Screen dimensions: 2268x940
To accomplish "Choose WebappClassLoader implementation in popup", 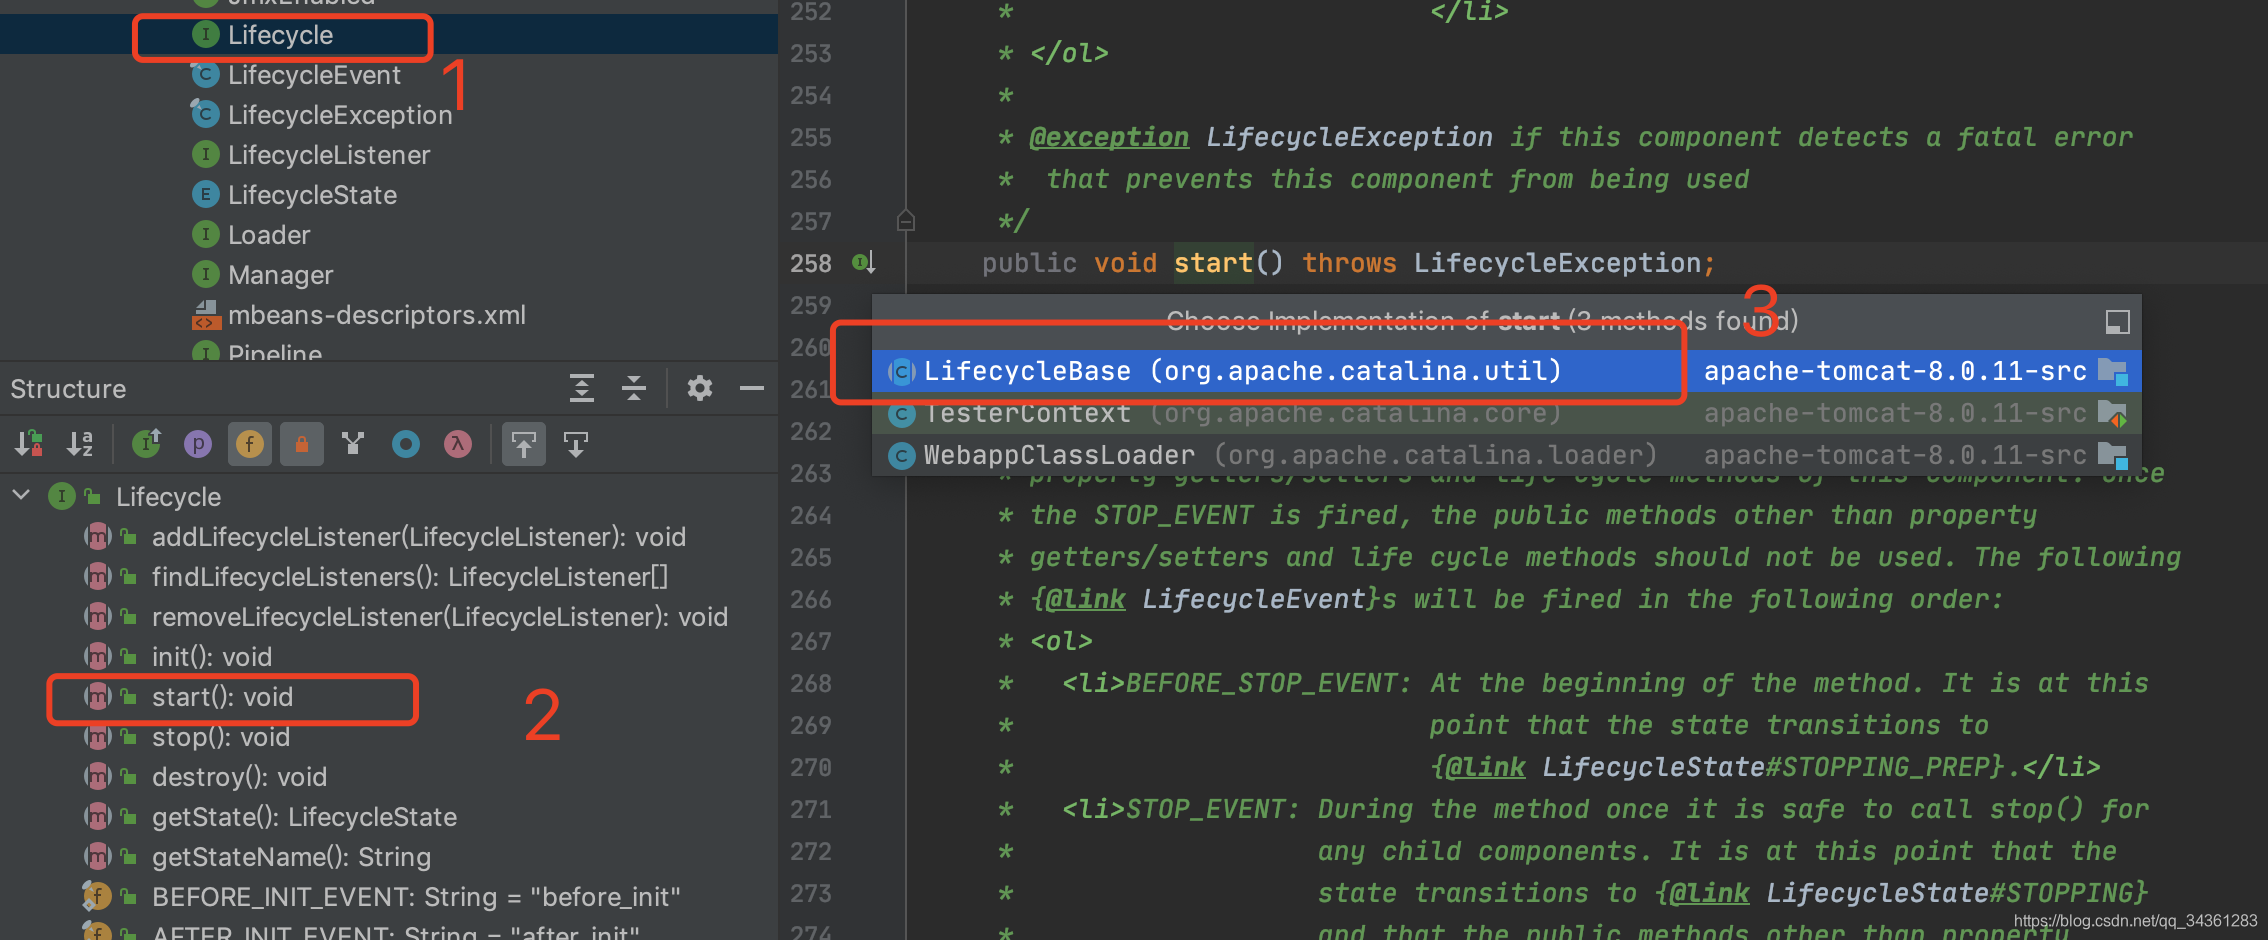I will [x=1507, y=455].
